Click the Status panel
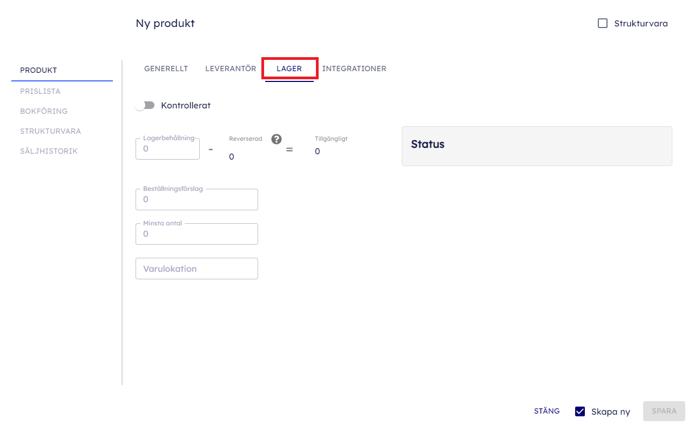 point(536,146)
